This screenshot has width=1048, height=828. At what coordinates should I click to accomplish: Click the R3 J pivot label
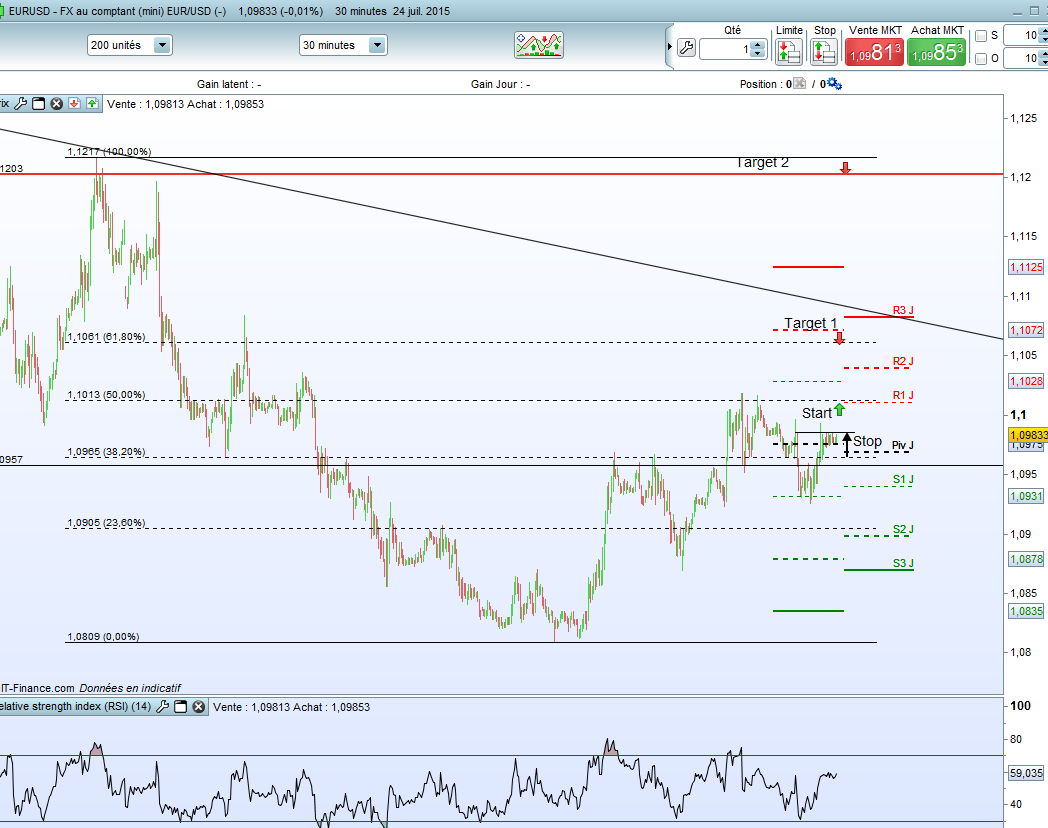coord(903,310)
